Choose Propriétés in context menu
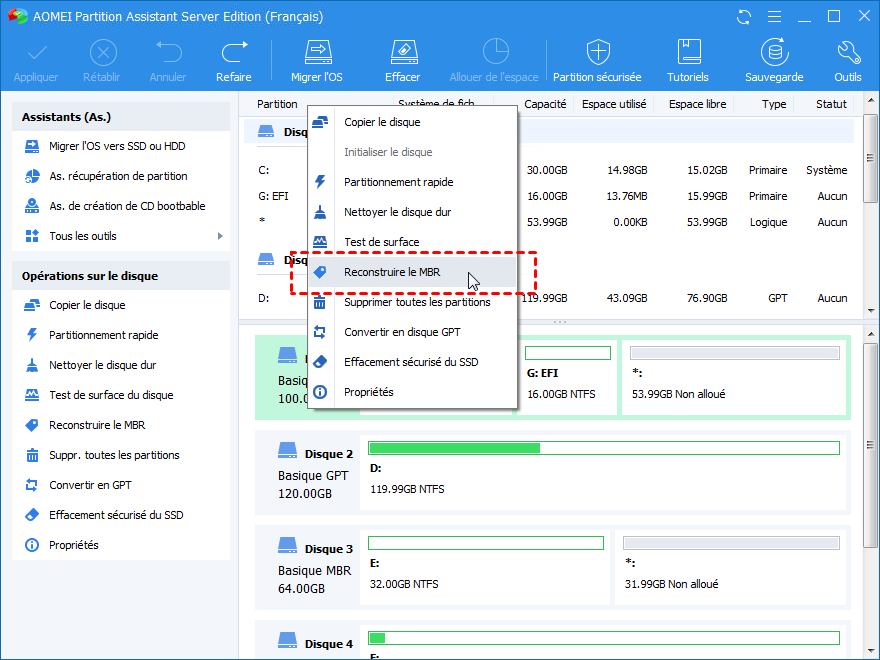 (412, 392)
